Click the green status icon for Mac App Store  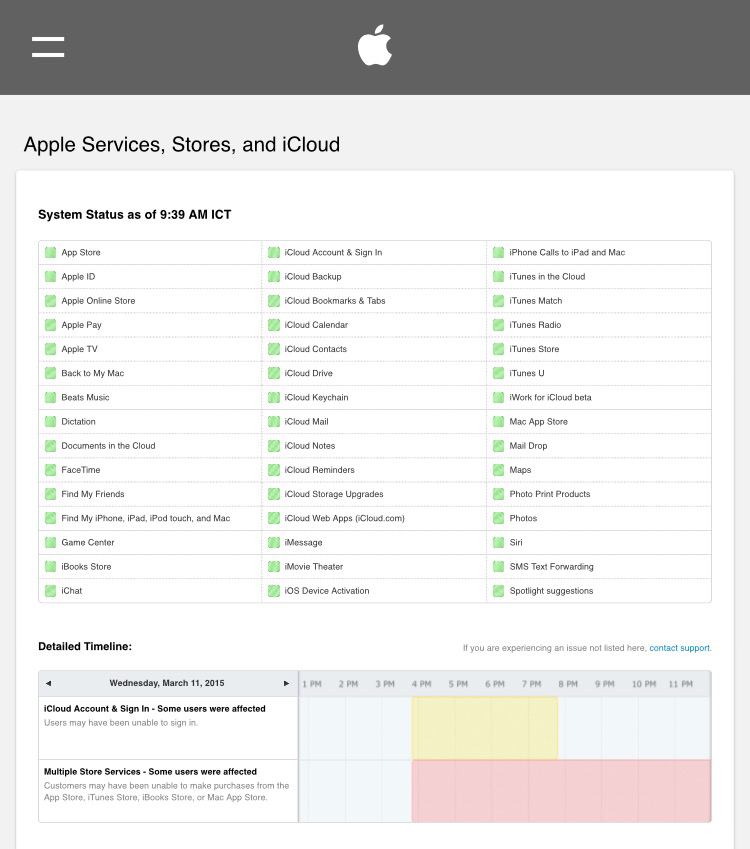point(499,422)
